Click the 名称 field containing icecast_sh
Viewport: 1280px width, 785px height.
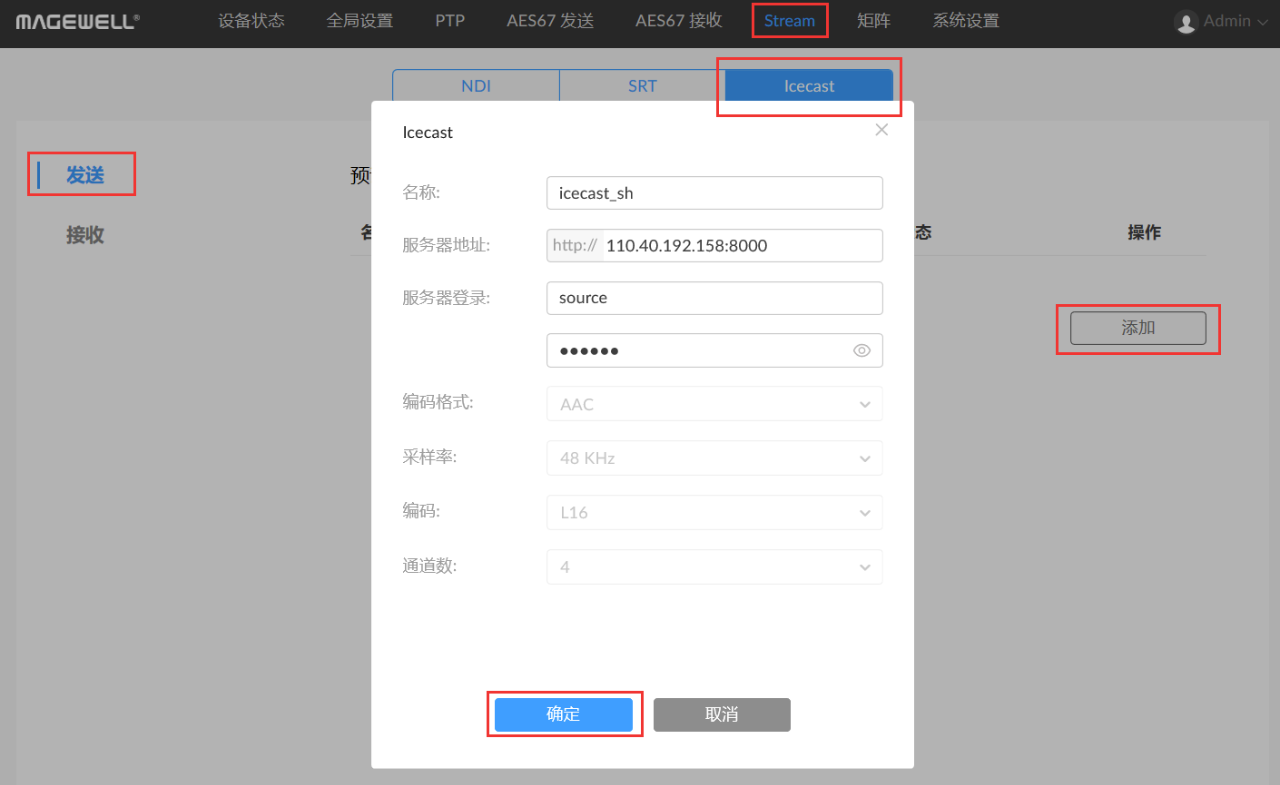pos(714,193)
